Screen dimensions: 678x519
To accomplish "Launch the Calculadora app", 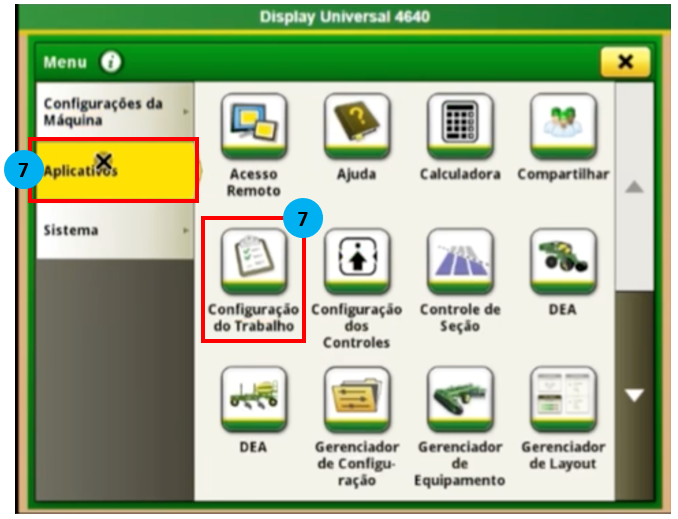I will 459,126.
